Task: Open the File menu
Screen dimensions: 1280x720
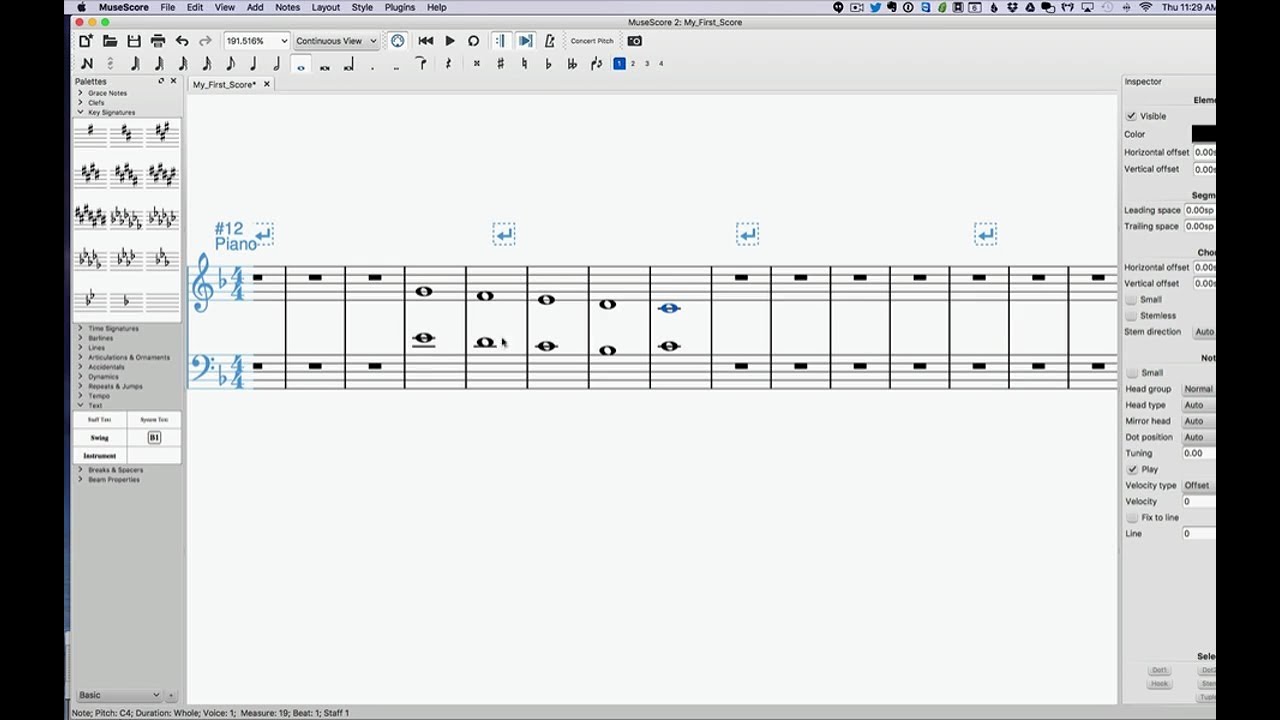Action: click(168, 7)
